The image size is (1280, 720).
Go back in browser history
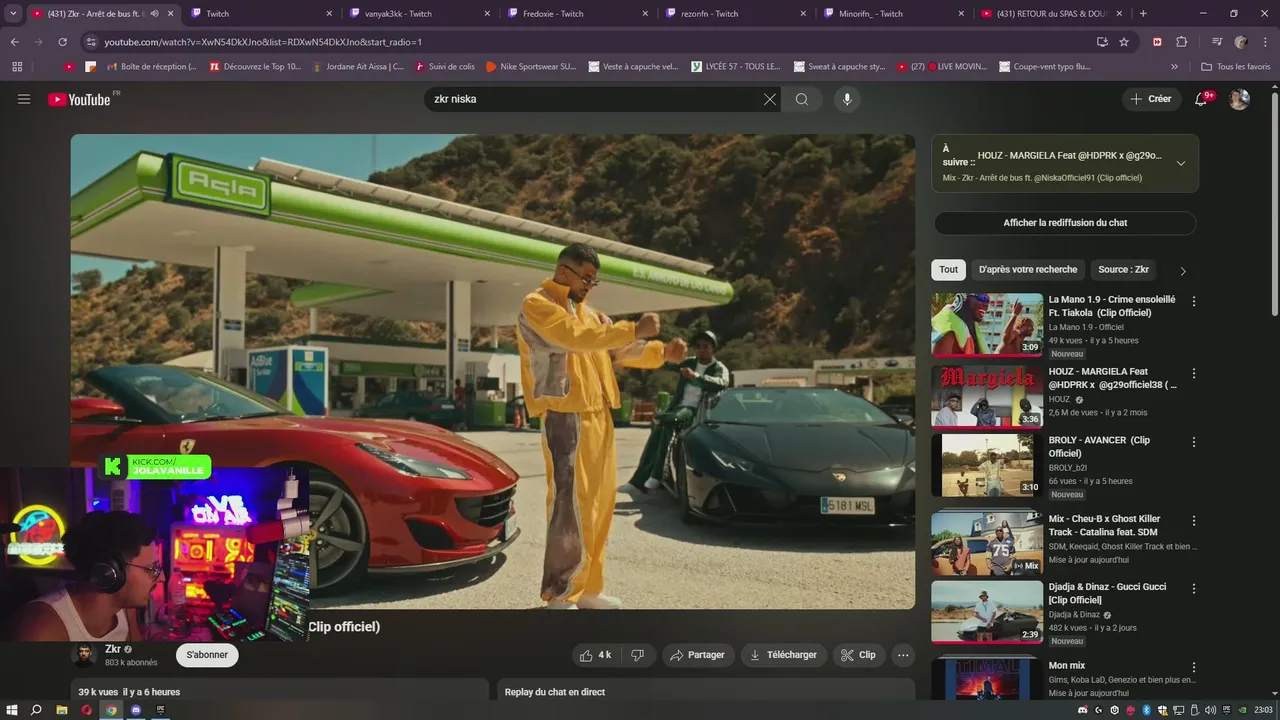(14, 42)
